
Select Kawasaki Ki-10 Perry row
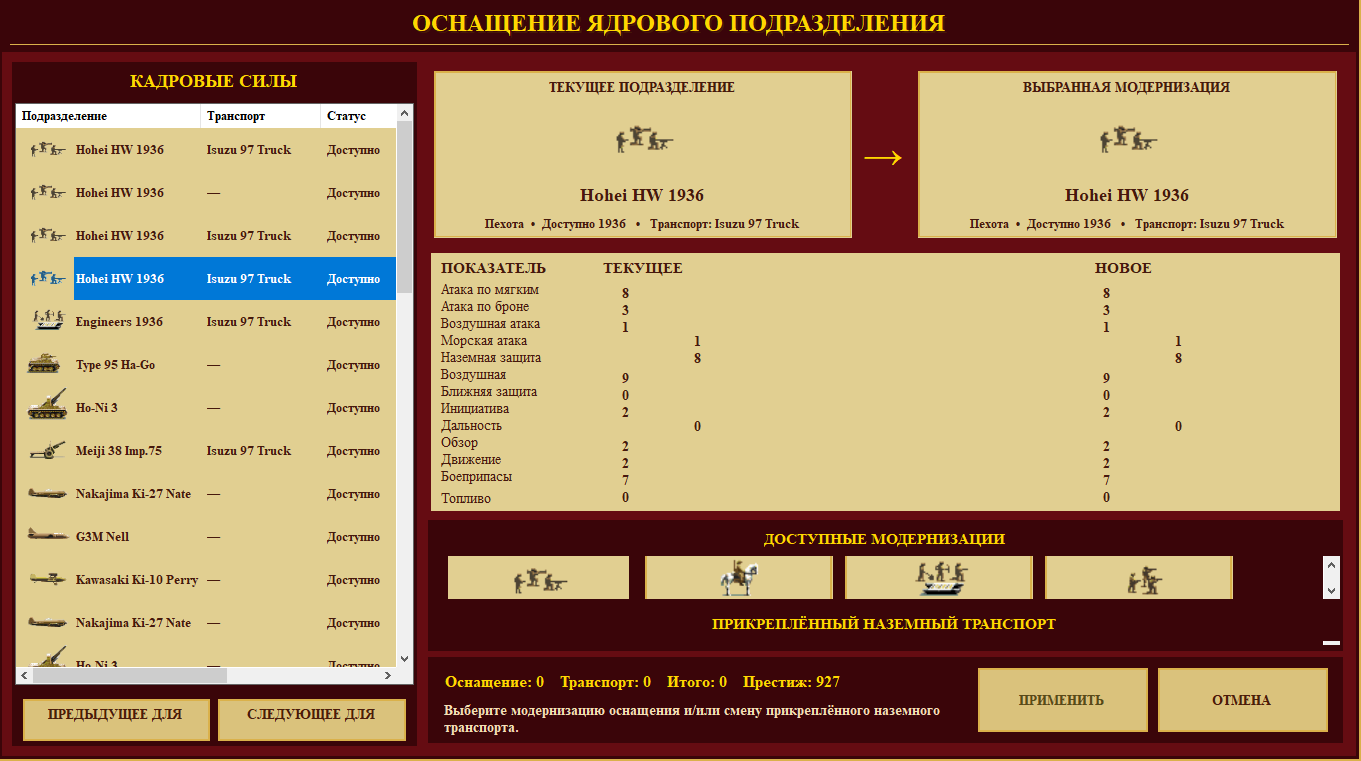(x=207, y=579)
